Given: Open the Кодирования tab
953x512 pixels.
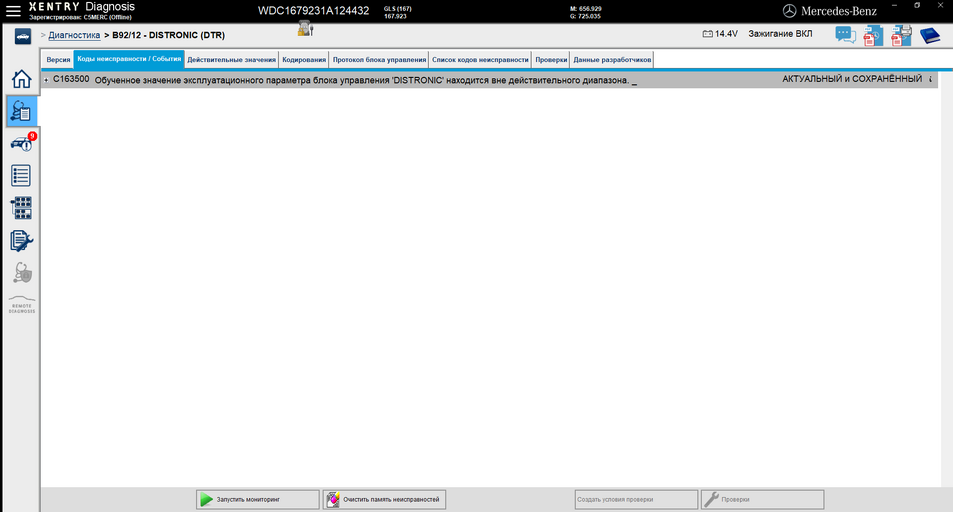Looking at the screenshot, I should 304,60.
